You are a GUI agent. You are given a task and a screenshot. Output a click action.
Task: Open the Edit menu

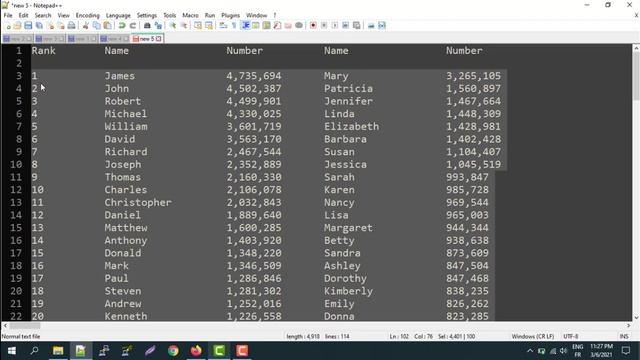click(23, 15)
